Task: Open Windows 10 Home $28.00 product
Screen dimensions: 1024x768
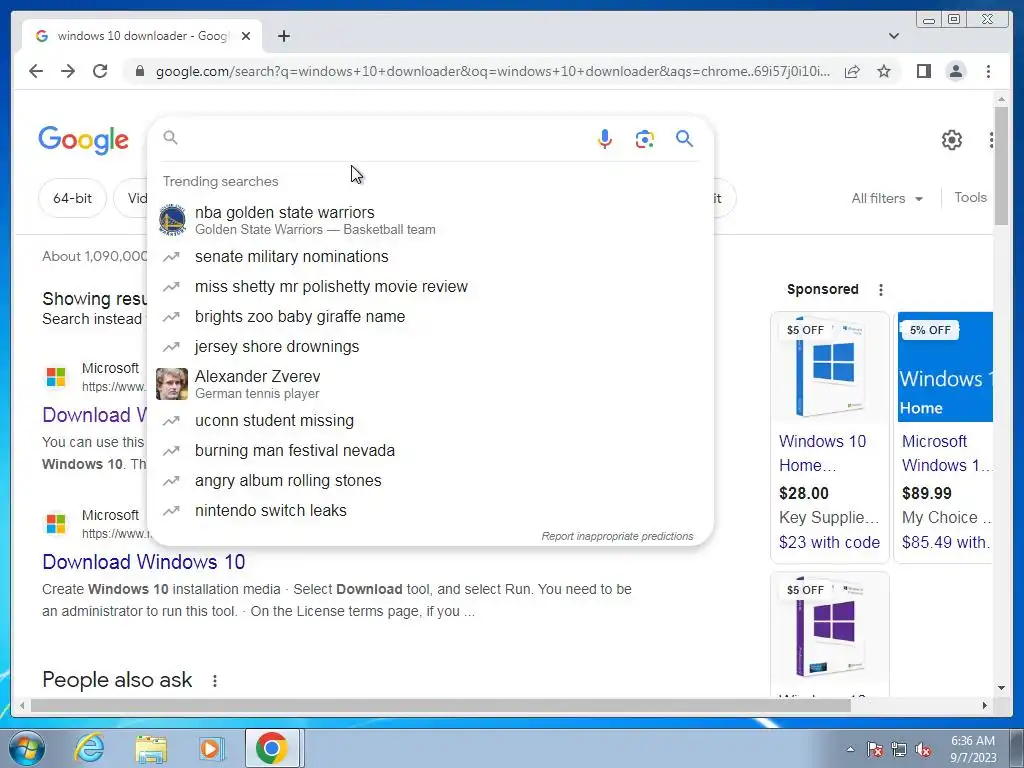Action: pyautogui.click(x=823, y=453)
